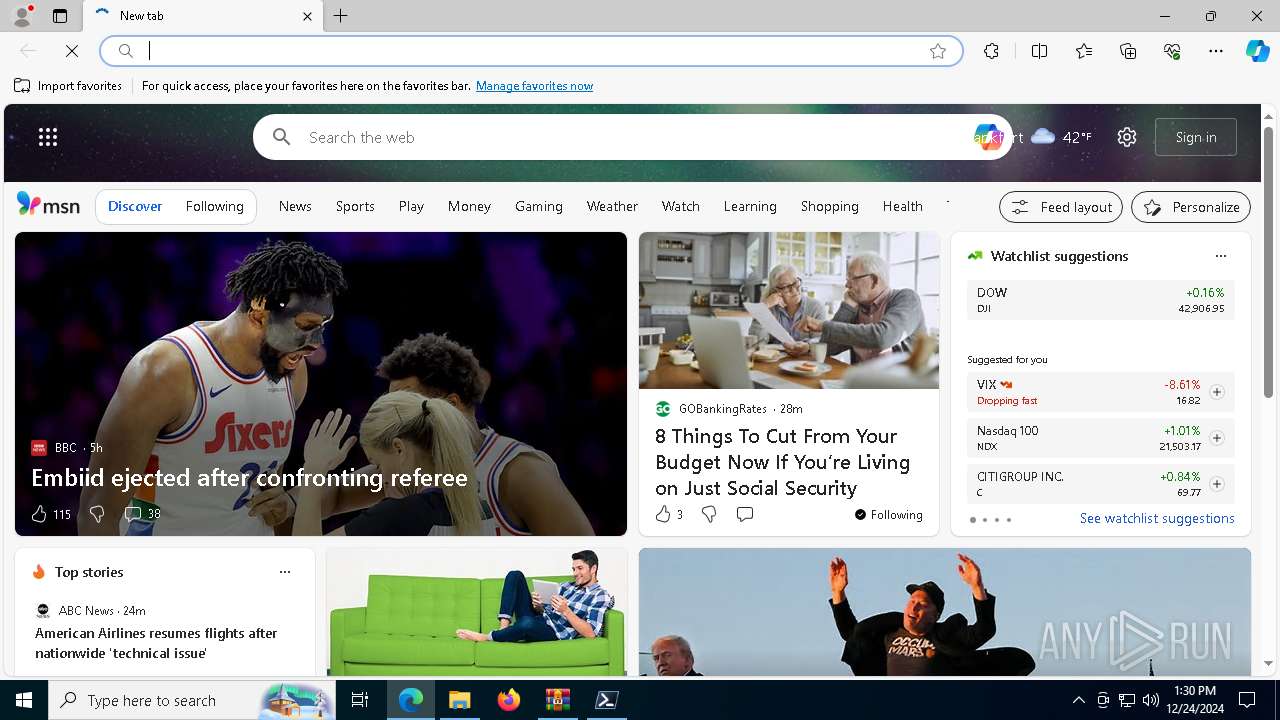Click the Personalize button
The width and height of the screenshot is (1280, 720).
pos(1191,207)
